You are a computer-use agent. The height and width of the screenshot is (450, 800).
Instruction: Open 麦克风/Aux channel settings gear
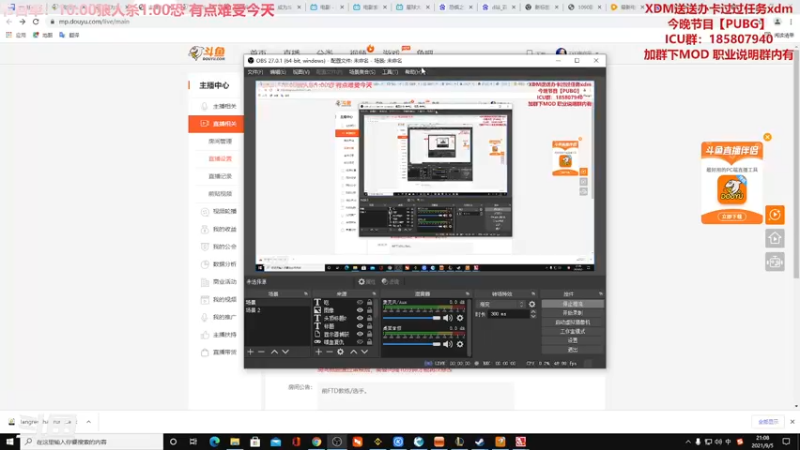460,318
